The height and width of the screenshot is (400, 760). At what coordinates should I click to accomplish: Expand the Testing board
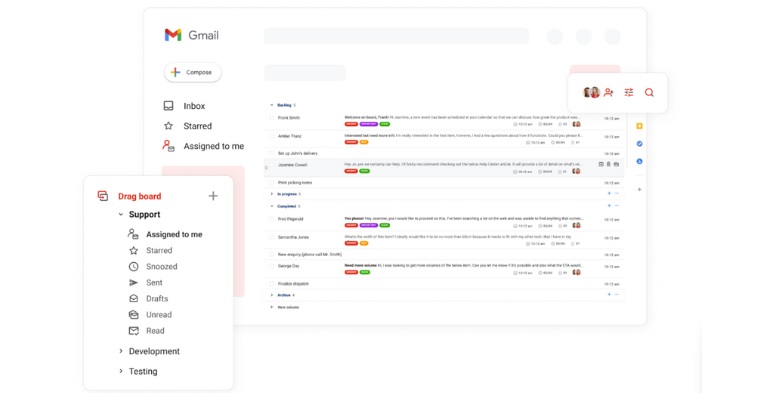tap(121, 371)
